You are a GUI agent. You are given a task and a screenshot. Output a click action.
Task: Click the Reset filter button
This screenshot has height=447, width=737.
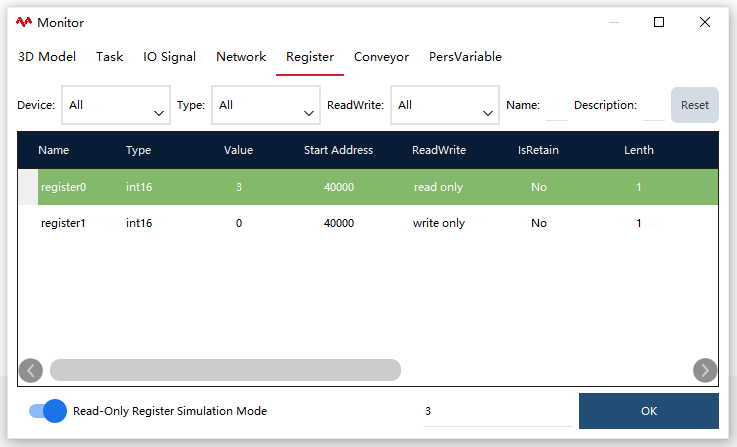tap(695, 105)
